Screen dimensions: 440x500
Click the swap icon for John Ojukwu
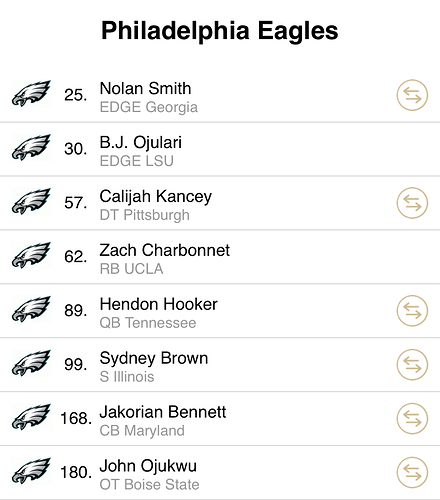pos(412,473)
